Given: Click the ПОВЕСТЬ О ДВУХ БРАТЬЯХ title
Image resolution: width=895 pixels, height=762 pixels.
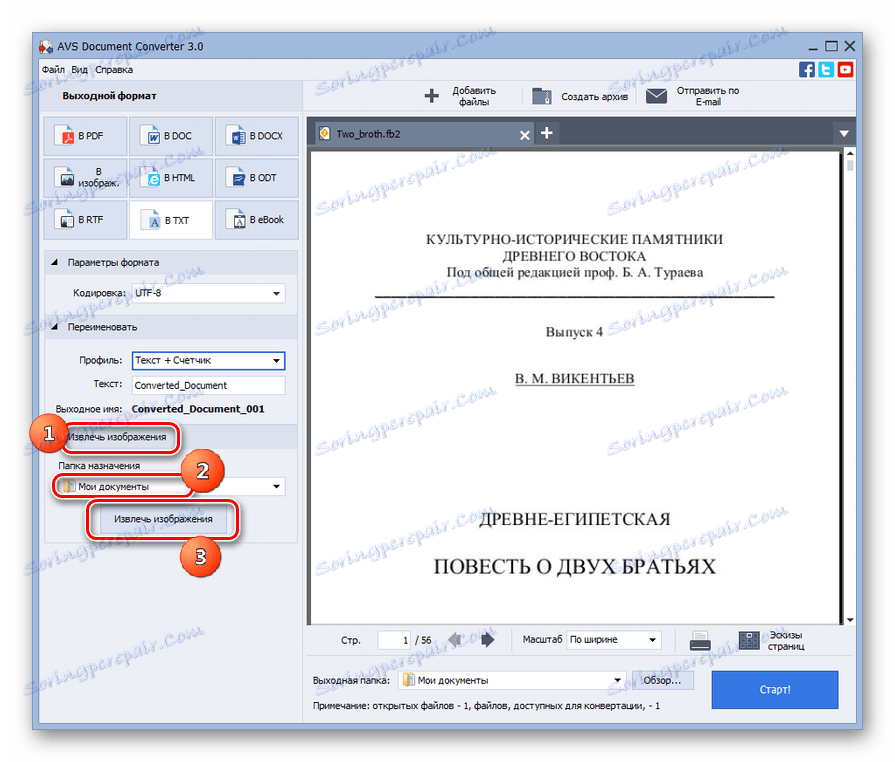Looking at the screenshot, I should point(574,567).
